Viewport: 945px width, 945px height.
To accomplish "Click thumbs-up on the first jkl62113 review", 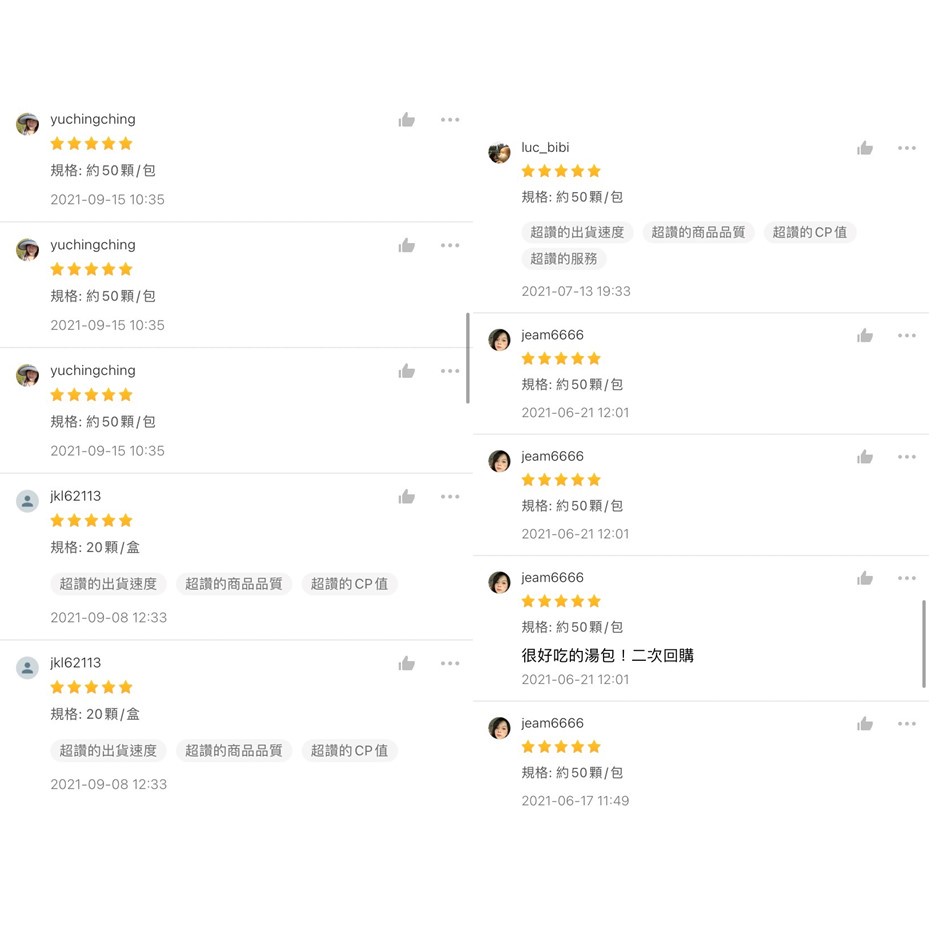I will (406, 497).
